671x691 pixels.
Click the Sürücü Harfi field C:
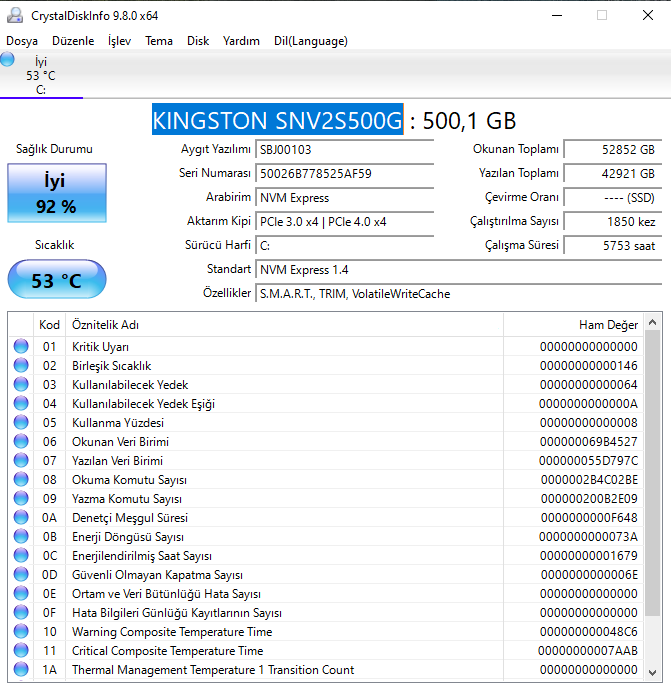coord(345,245)
